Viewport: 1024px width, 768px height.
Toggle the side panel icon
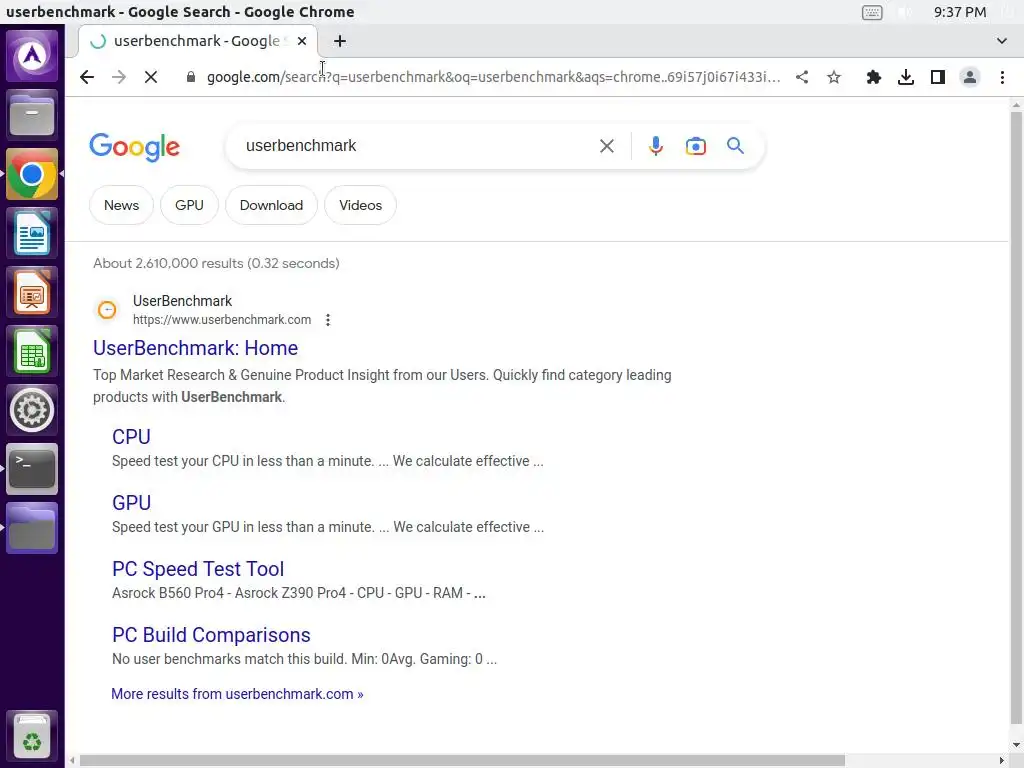tap(938, 77)
